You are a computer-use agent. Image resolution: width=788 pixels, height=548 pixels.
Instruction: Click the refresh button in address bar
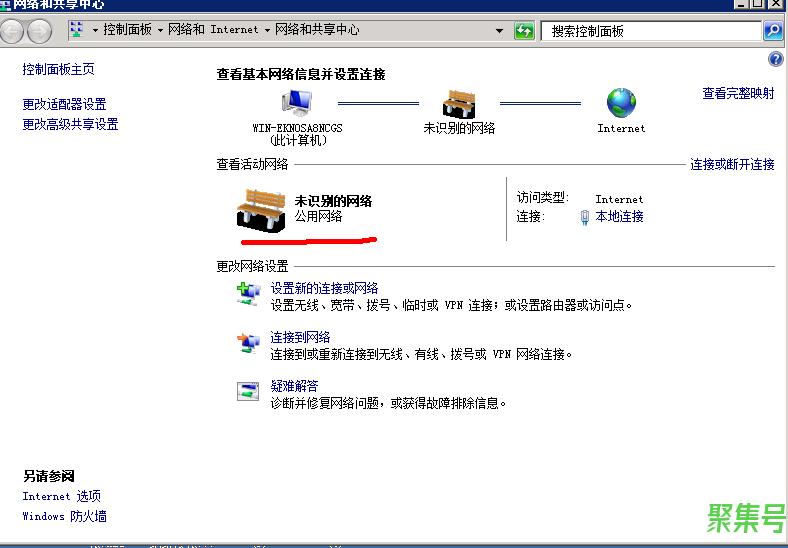(524, 31)
